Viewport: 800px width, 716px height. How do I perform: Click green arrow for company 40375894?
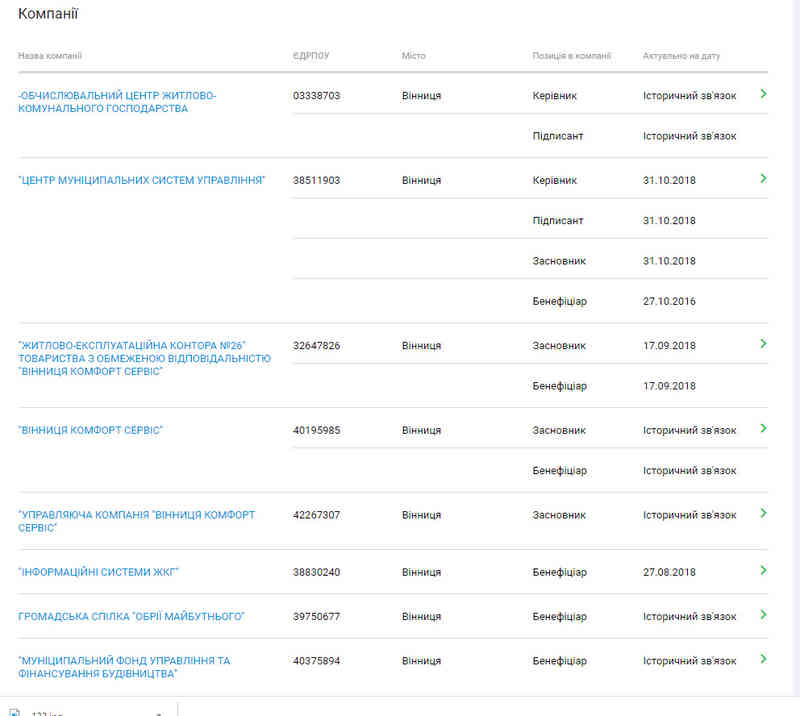point(763,660)
